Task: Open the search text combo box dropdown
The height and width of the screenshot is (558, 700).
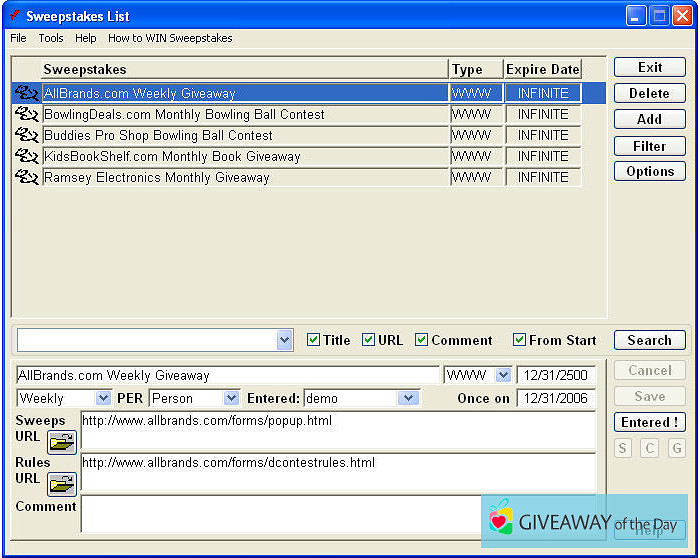Action: click(x=284, y=340)
